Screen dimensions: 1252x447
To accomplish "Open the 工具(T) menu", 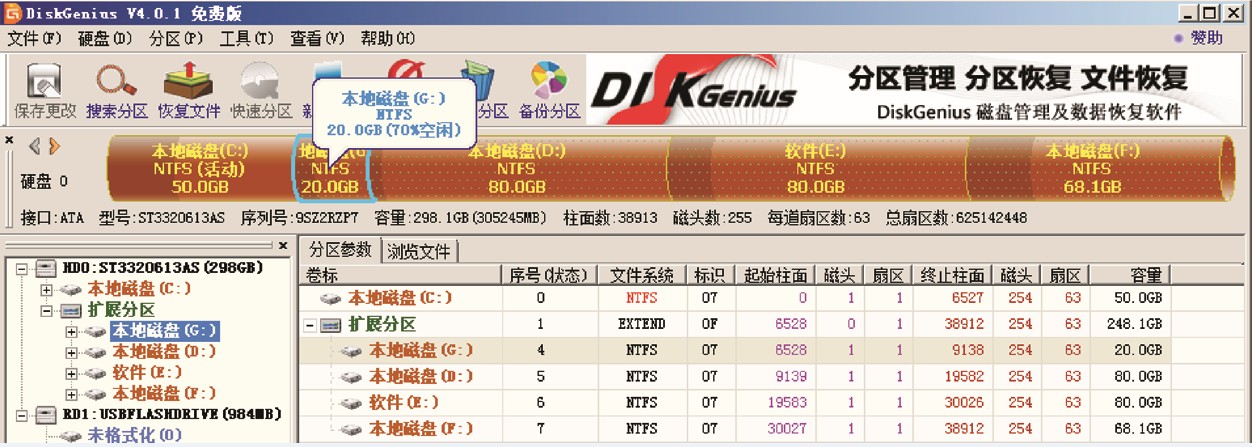I will pyautogui.click(x=247, y=38).
